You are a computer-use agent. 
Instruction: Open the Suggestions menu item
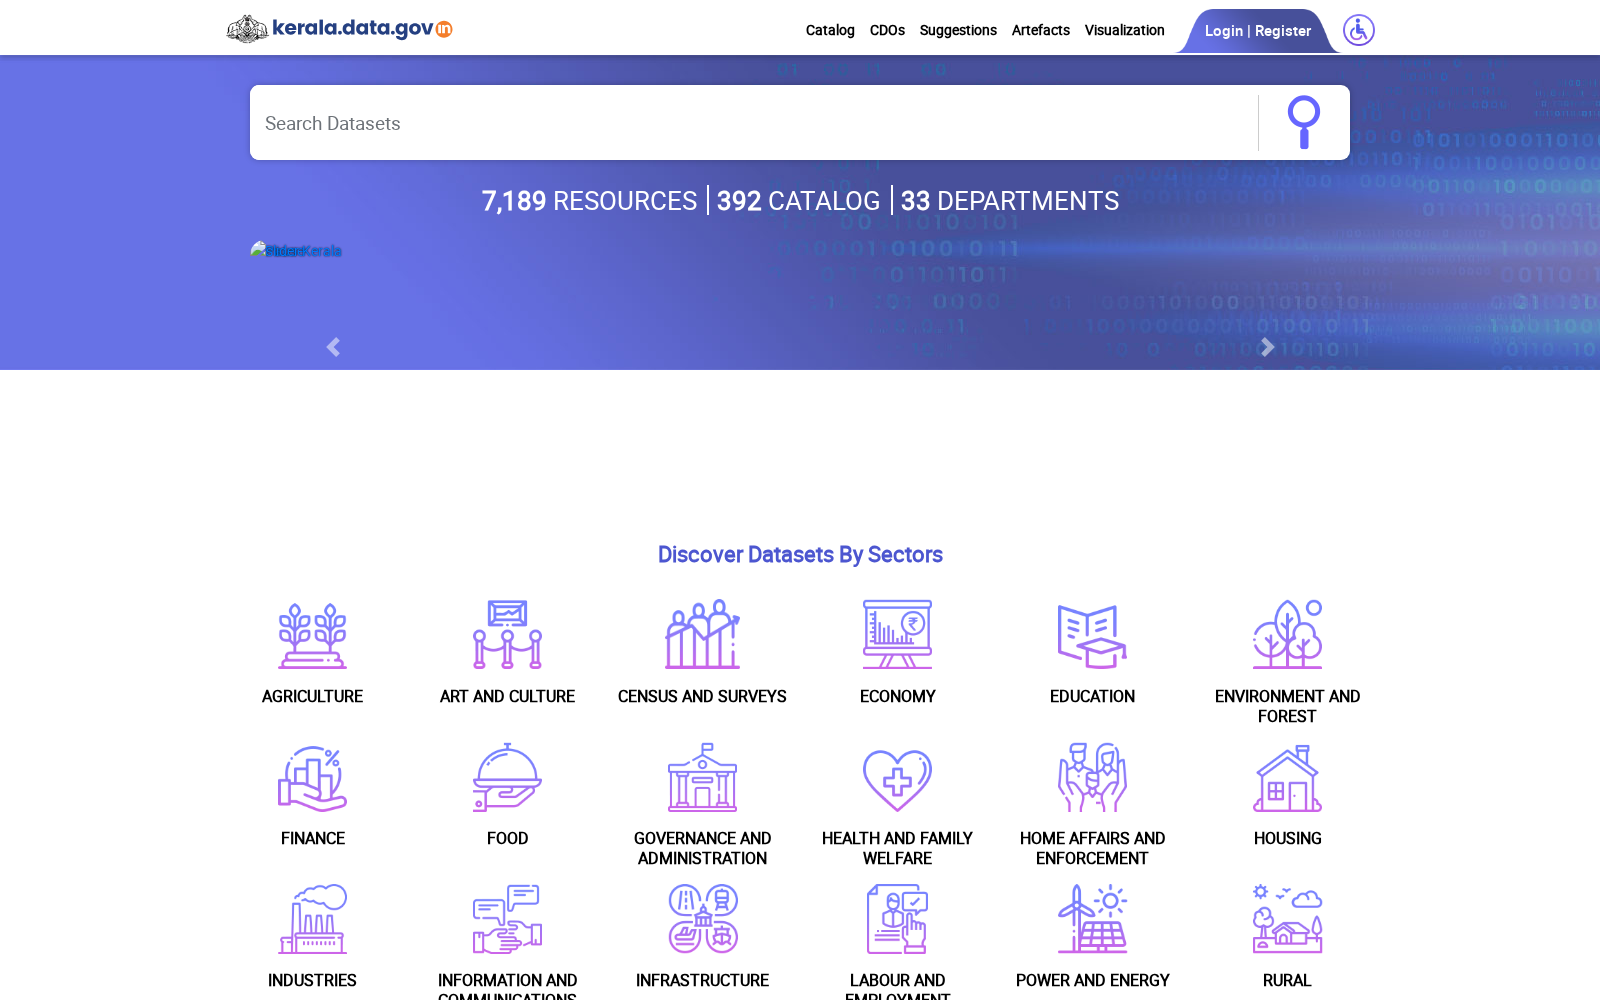pos(958,30)
